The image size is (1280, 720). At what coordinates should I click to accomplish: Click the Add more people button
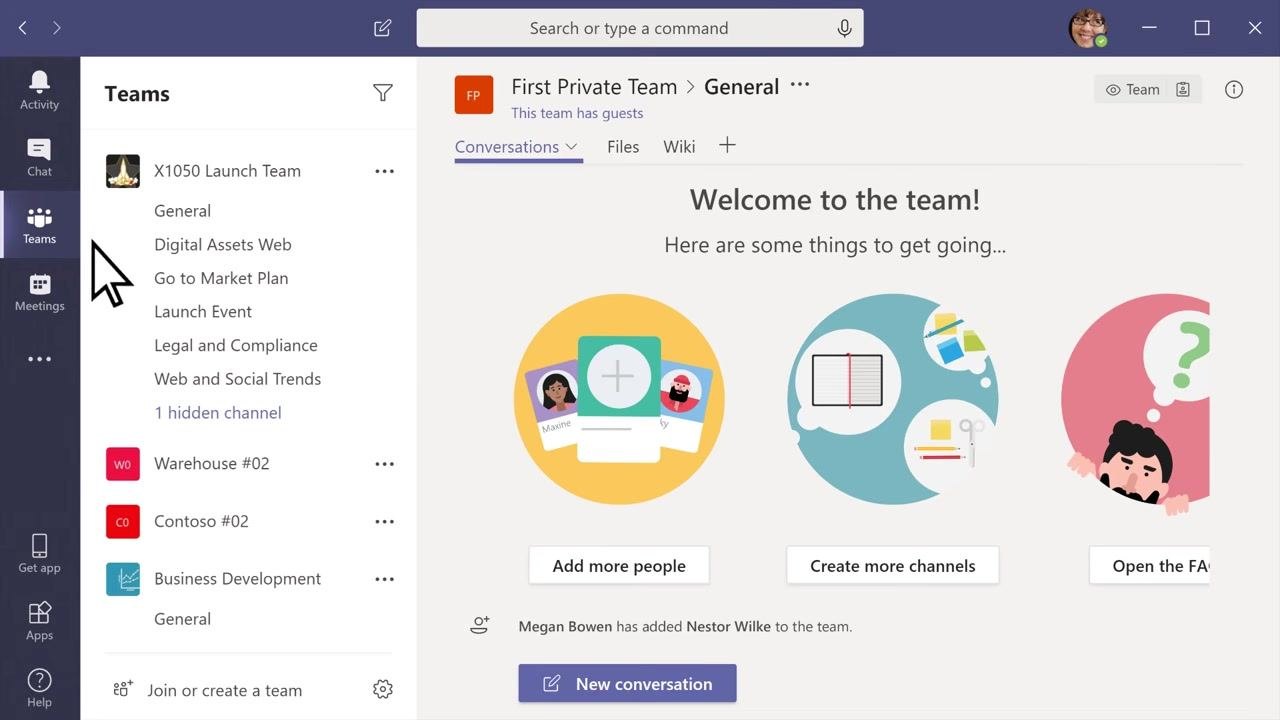click(619, 565)
